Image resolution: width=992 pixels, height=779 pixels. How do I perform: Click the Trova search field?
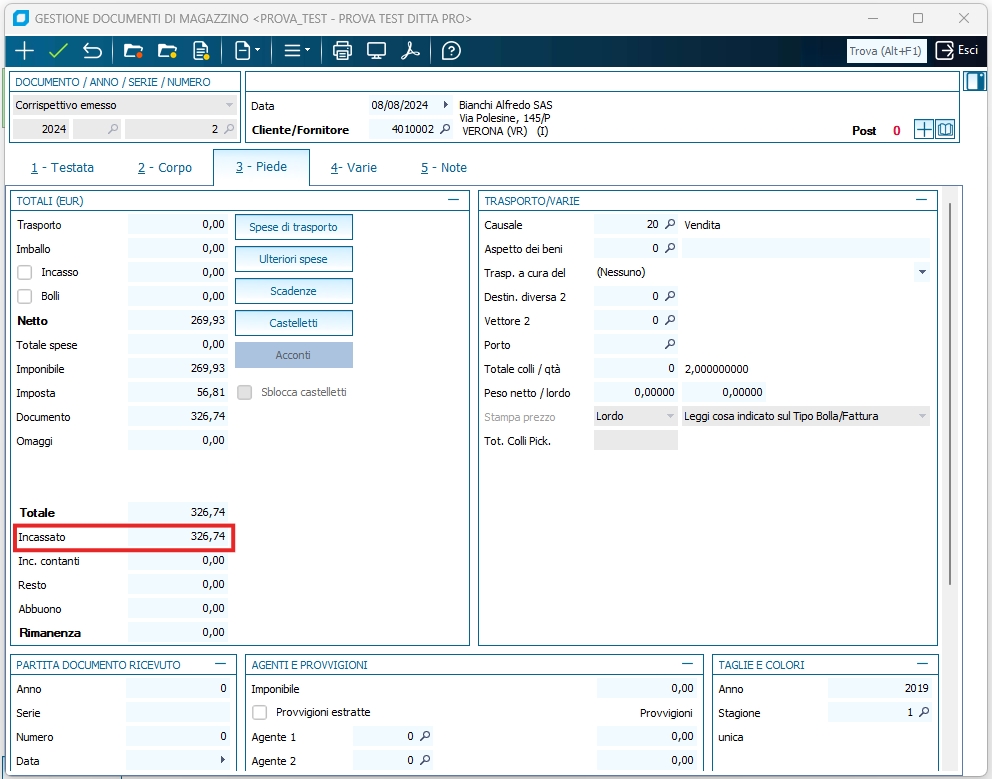click(x=886, y=51)
